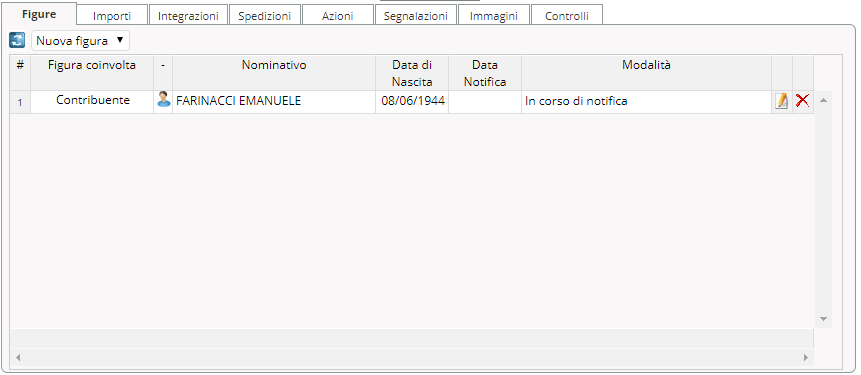Open the Nuova figura dropdown

pyautogui.click(x=81, y=41)
